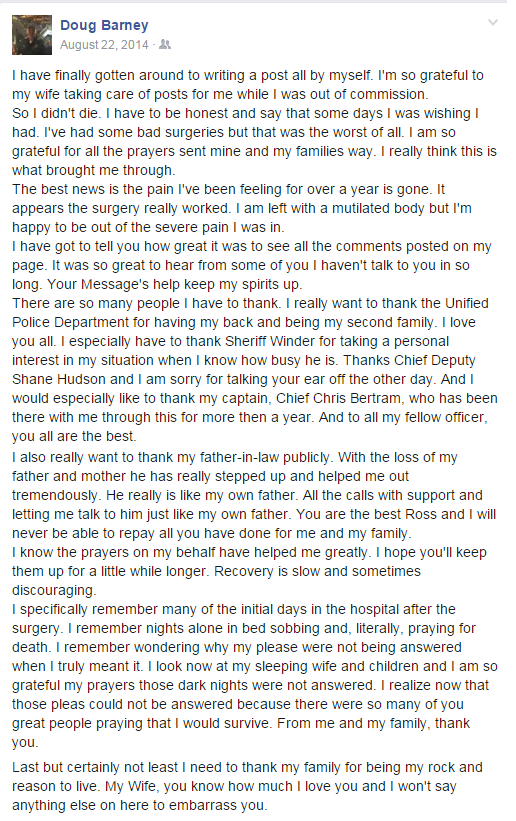Image resolution: width=516 pixels, height=821 pixels.
Task: Click the line "I know the prayers on my behalf"
Action: 249,553
